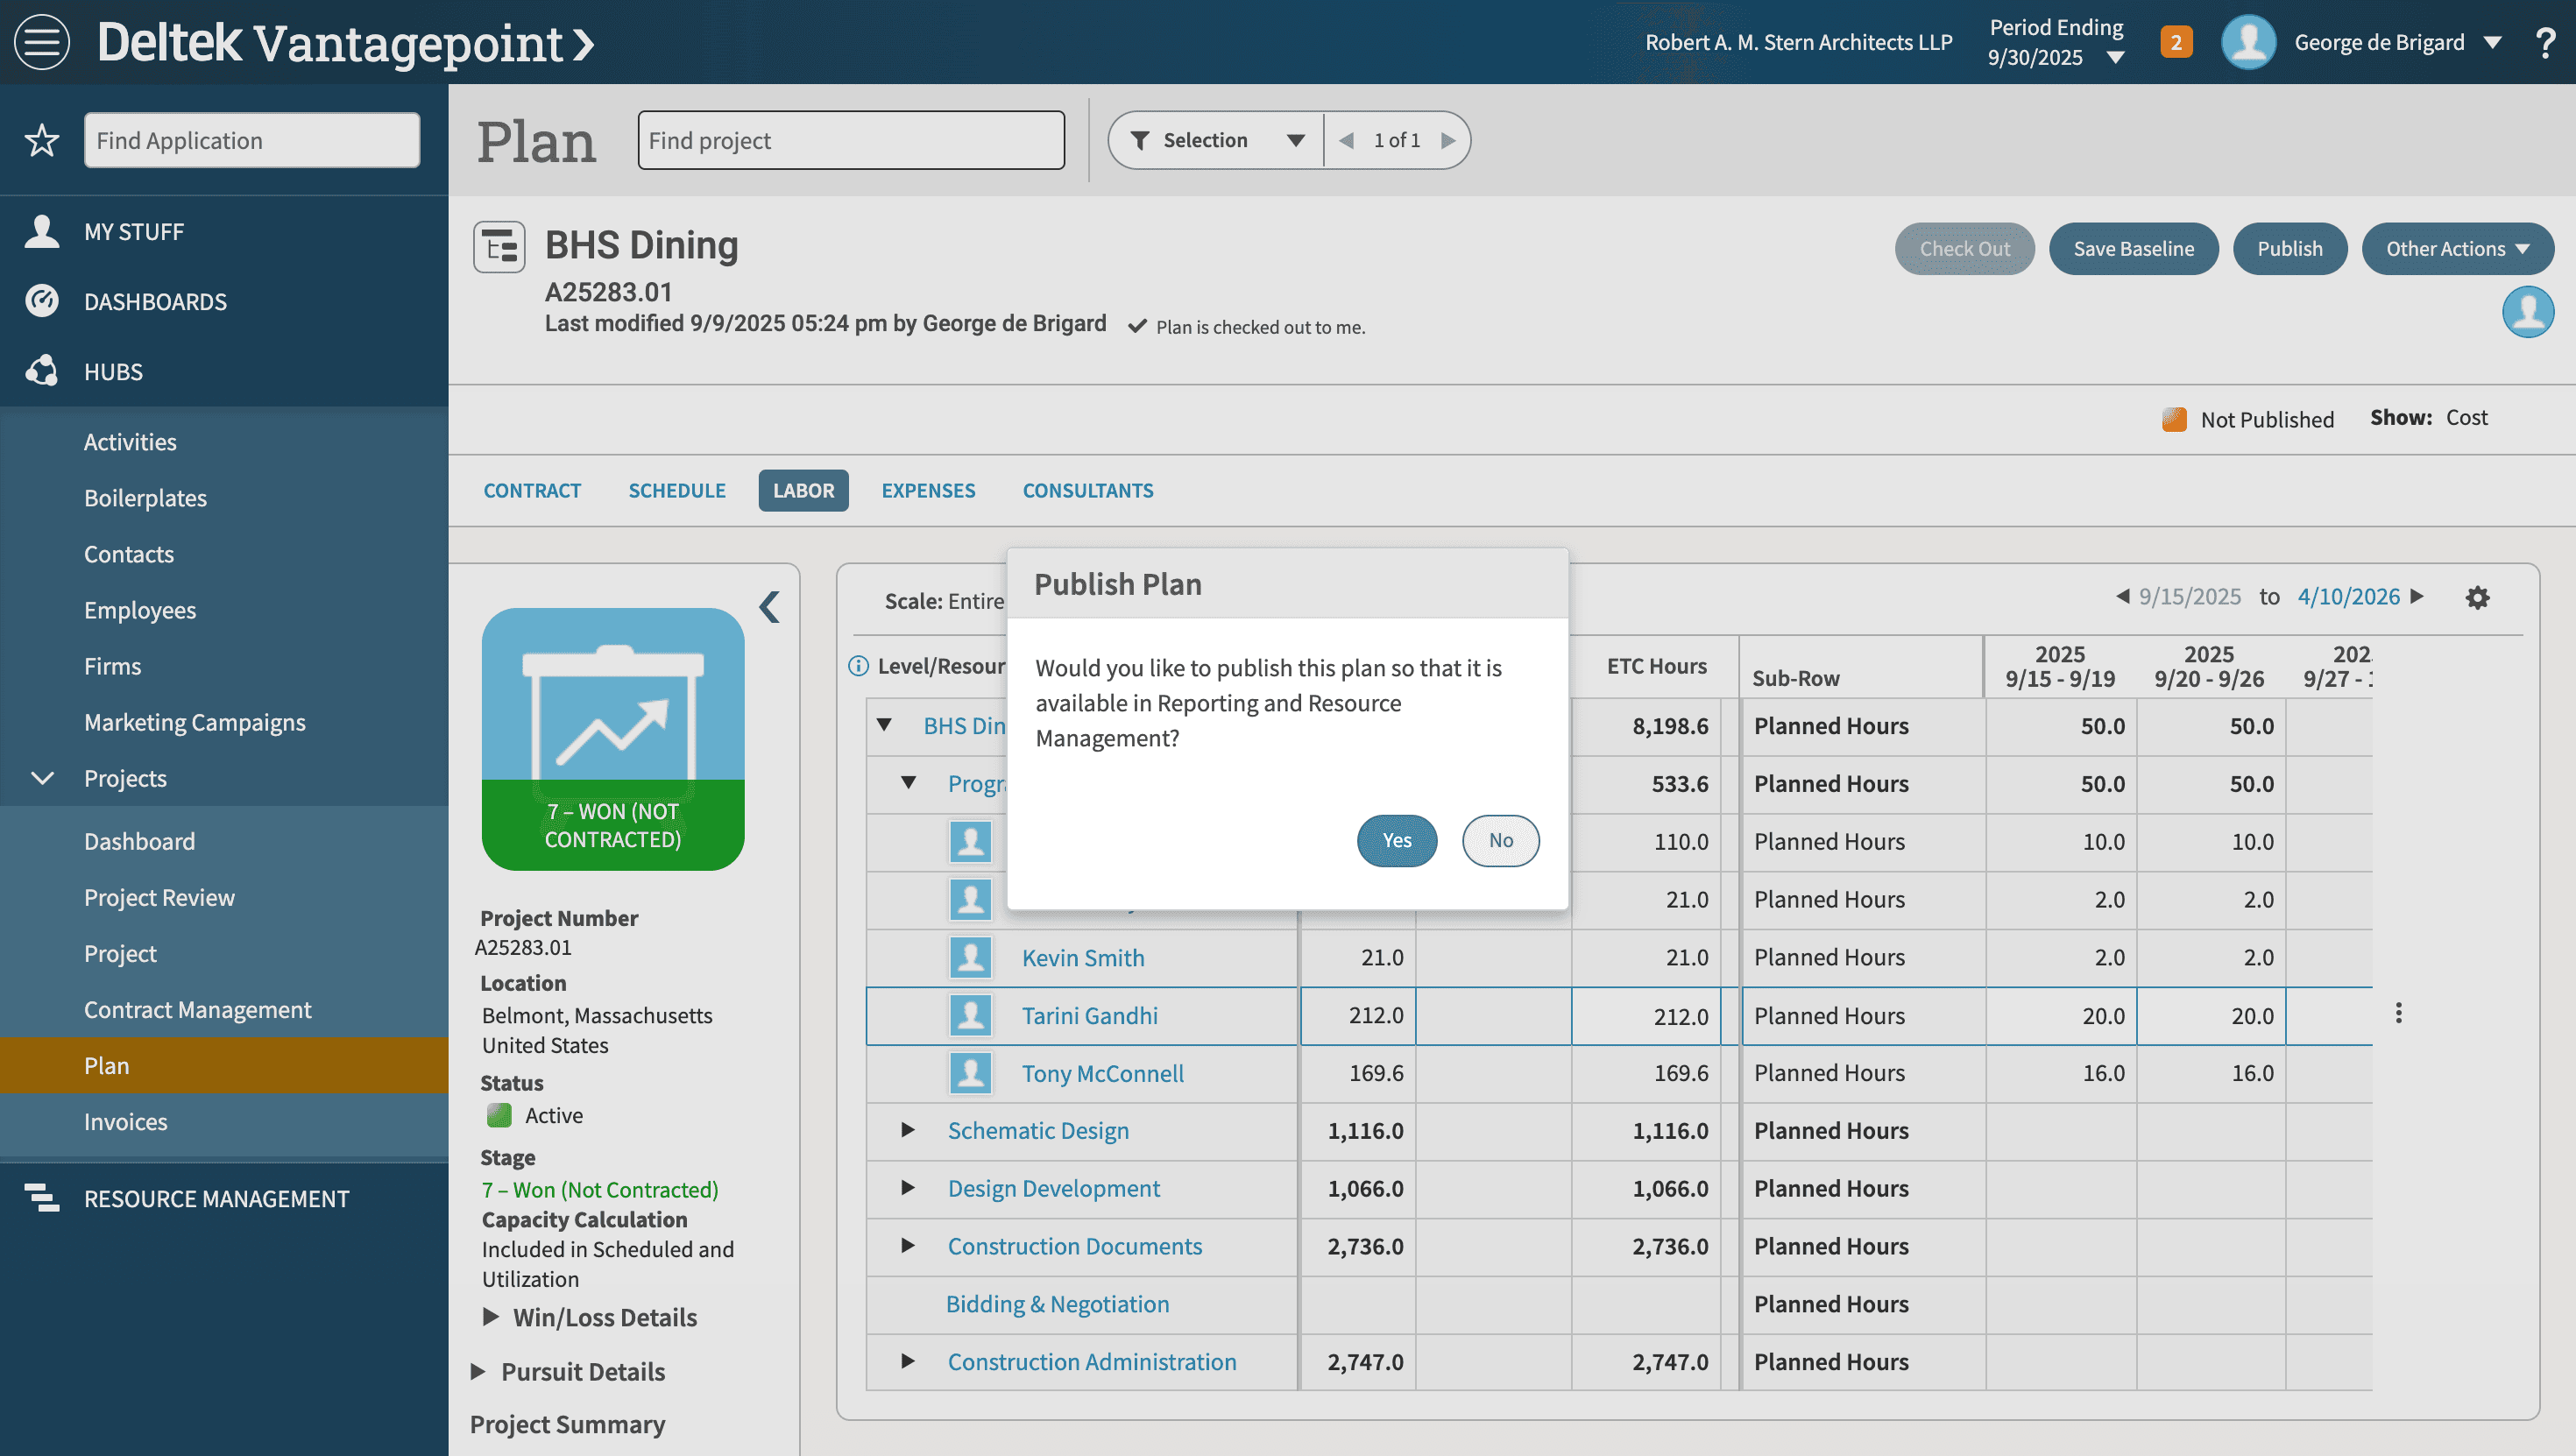Click the plan structure icon beside BHS Dining
Viewport: 2576px width, 1456px height.
pos(499,247)
